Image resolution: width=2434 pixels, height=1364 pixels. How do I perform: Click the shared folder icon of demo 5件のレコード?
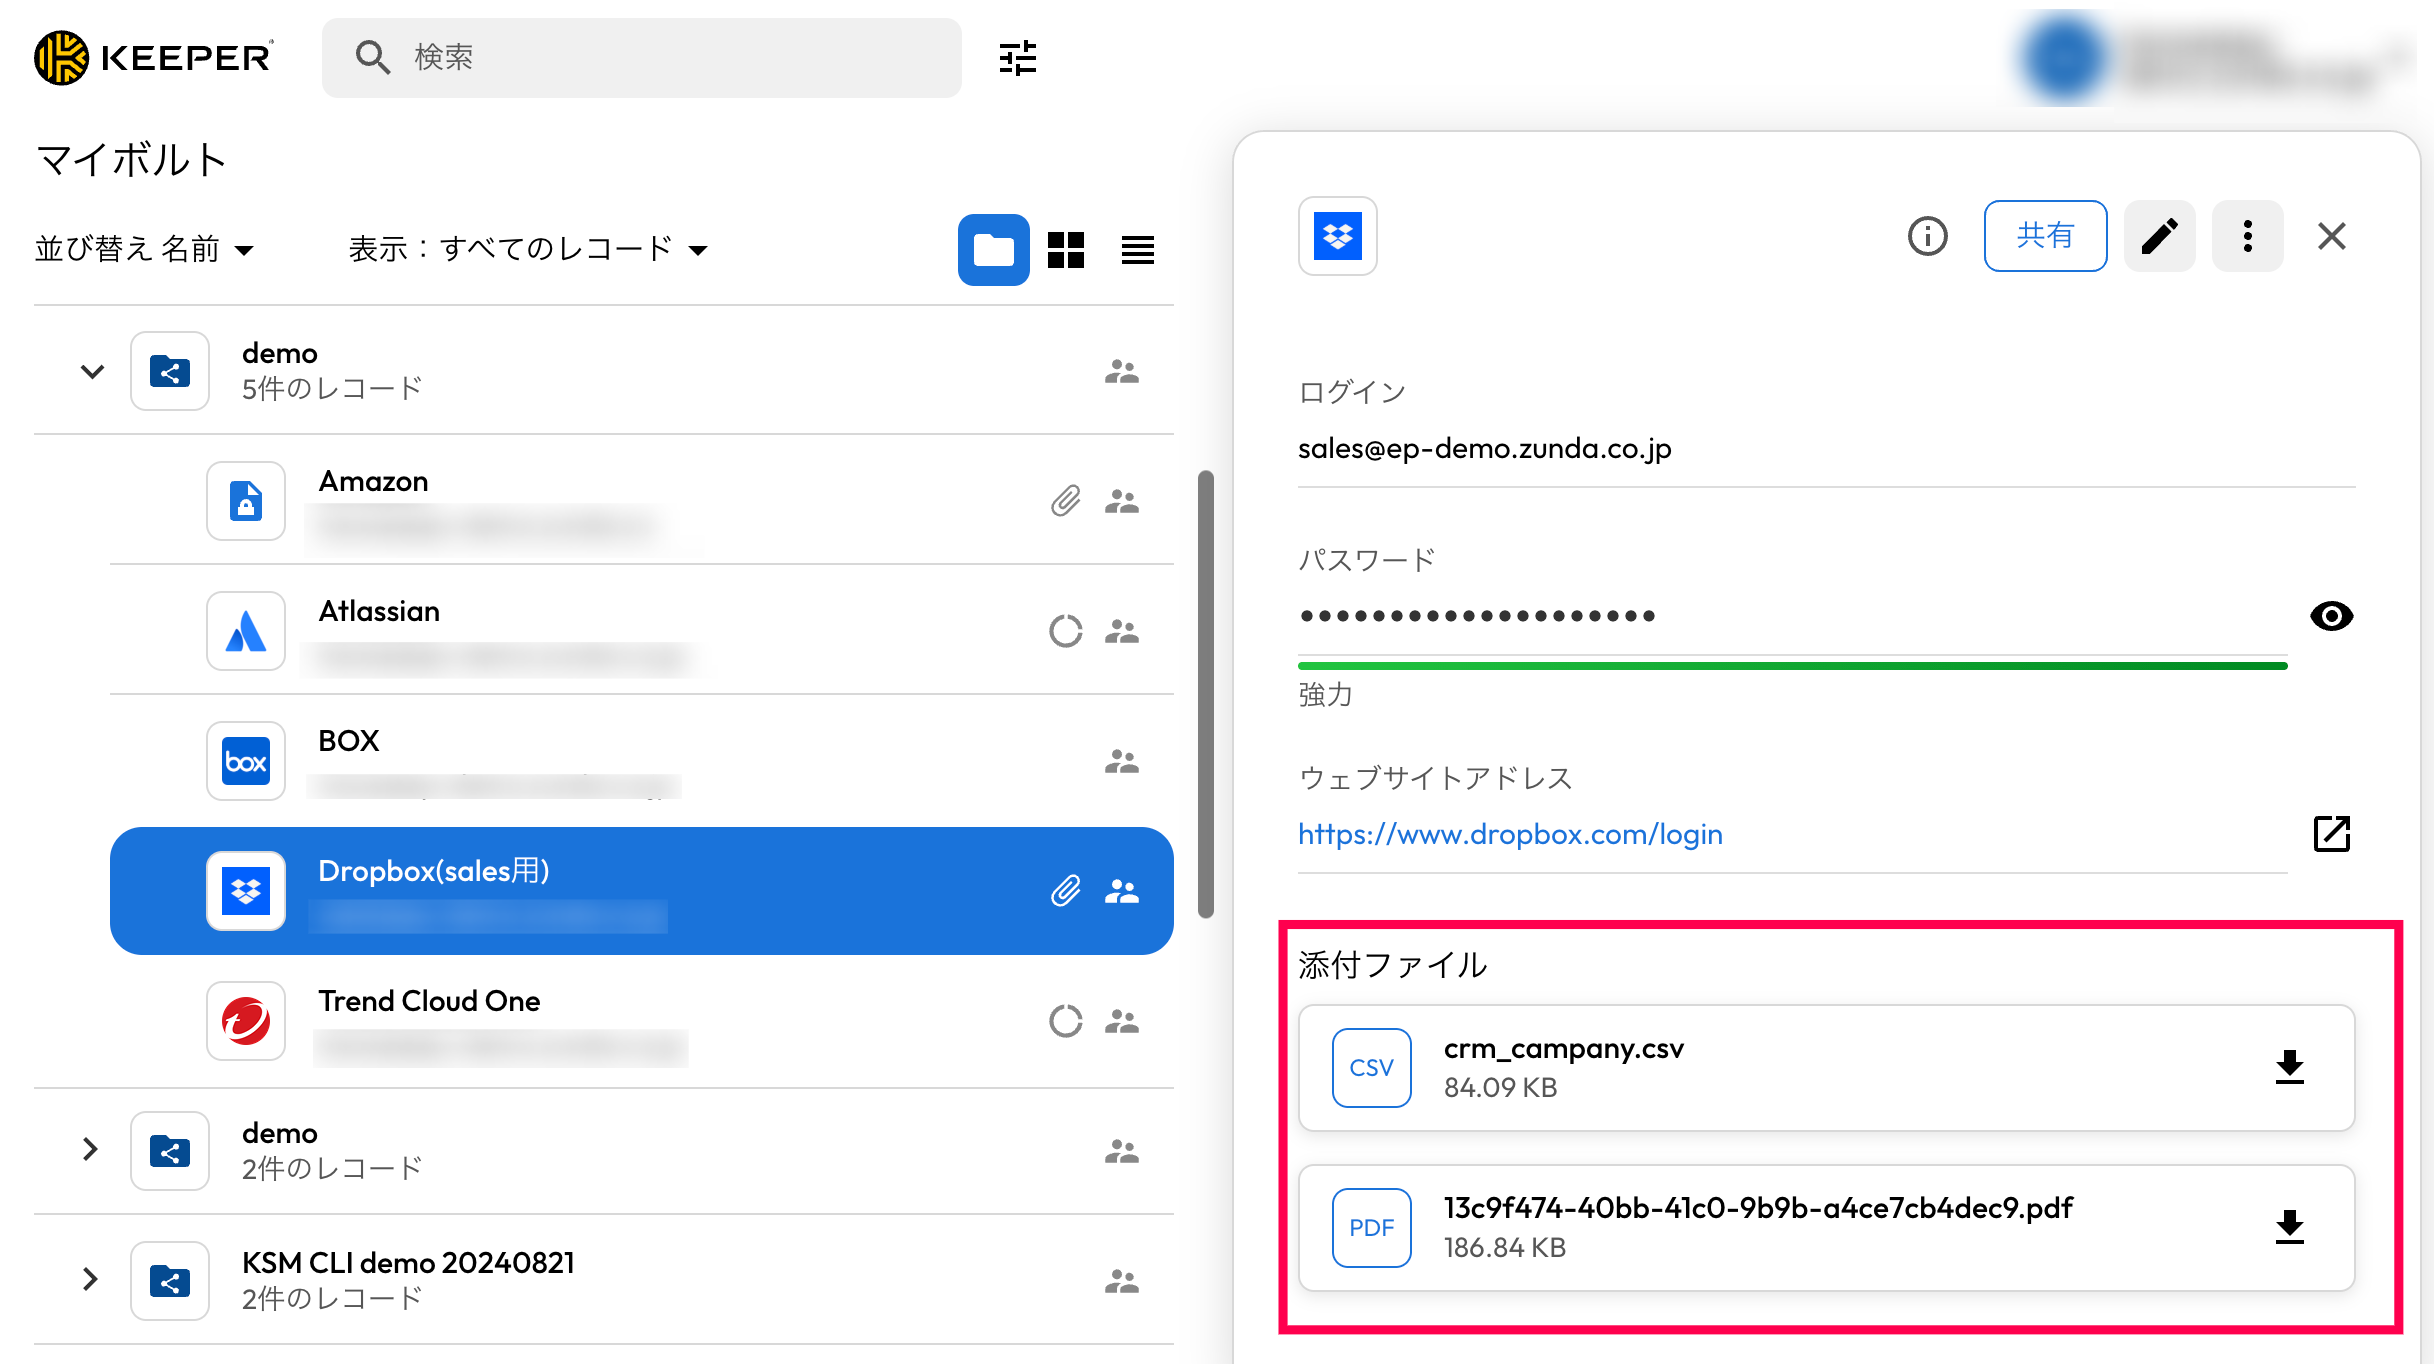point(170,371)
